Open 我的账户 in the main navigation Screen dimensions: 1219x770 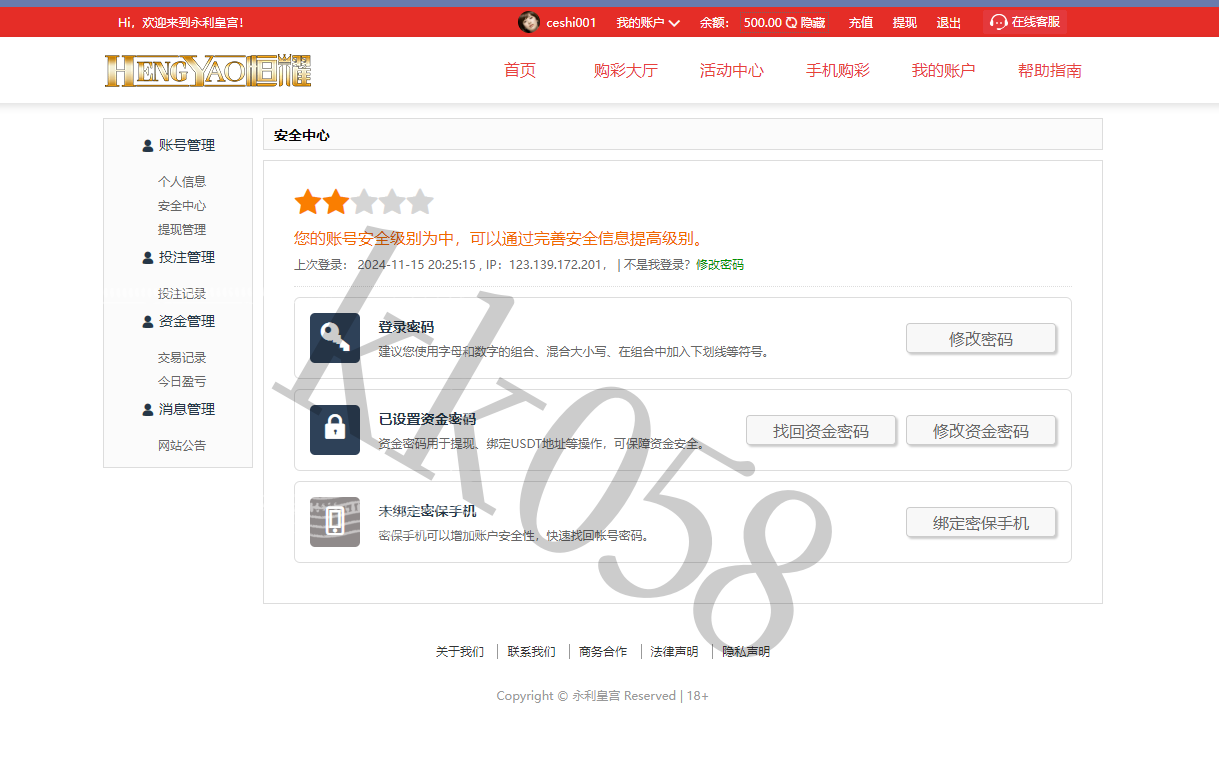tap(943, 70)
